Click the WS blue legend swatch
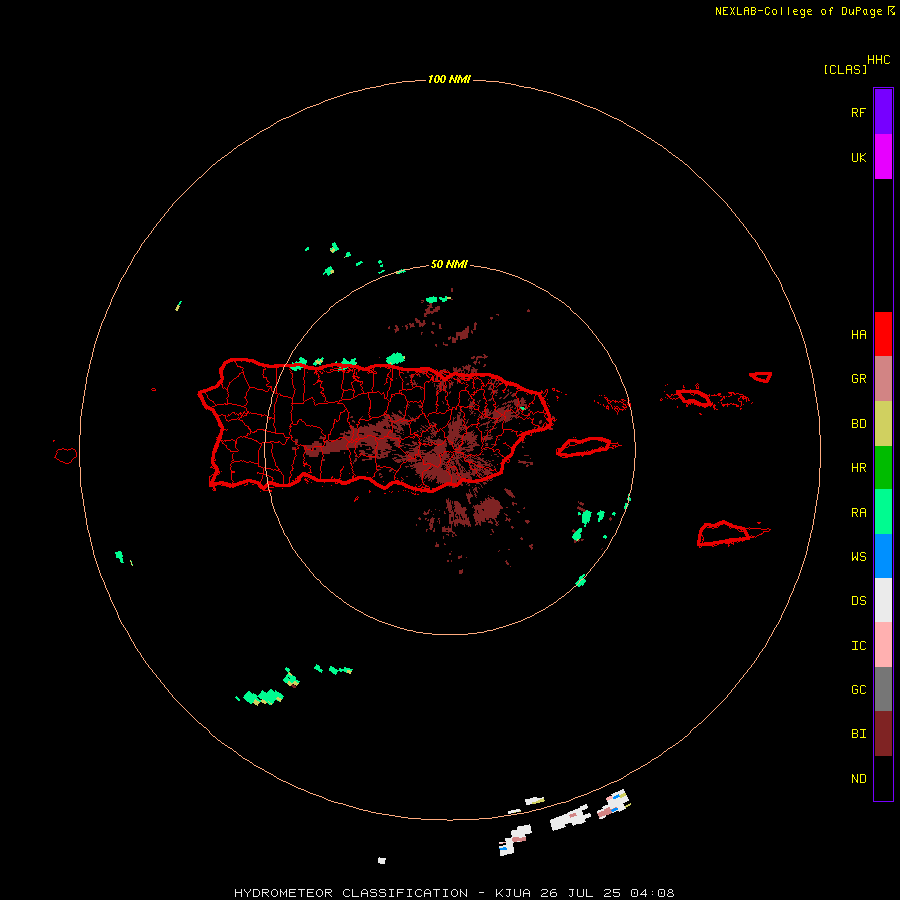The height and width of the screenshot is (900, 900). pyautogui.click(x=883, y=556)
